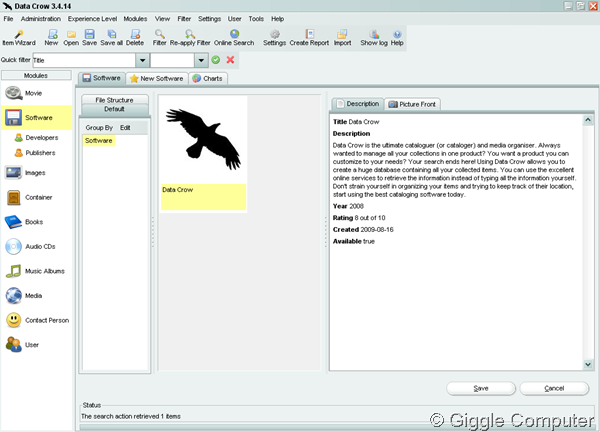
Task: Switch to the Picture Front tab
Action: (412, 104)
